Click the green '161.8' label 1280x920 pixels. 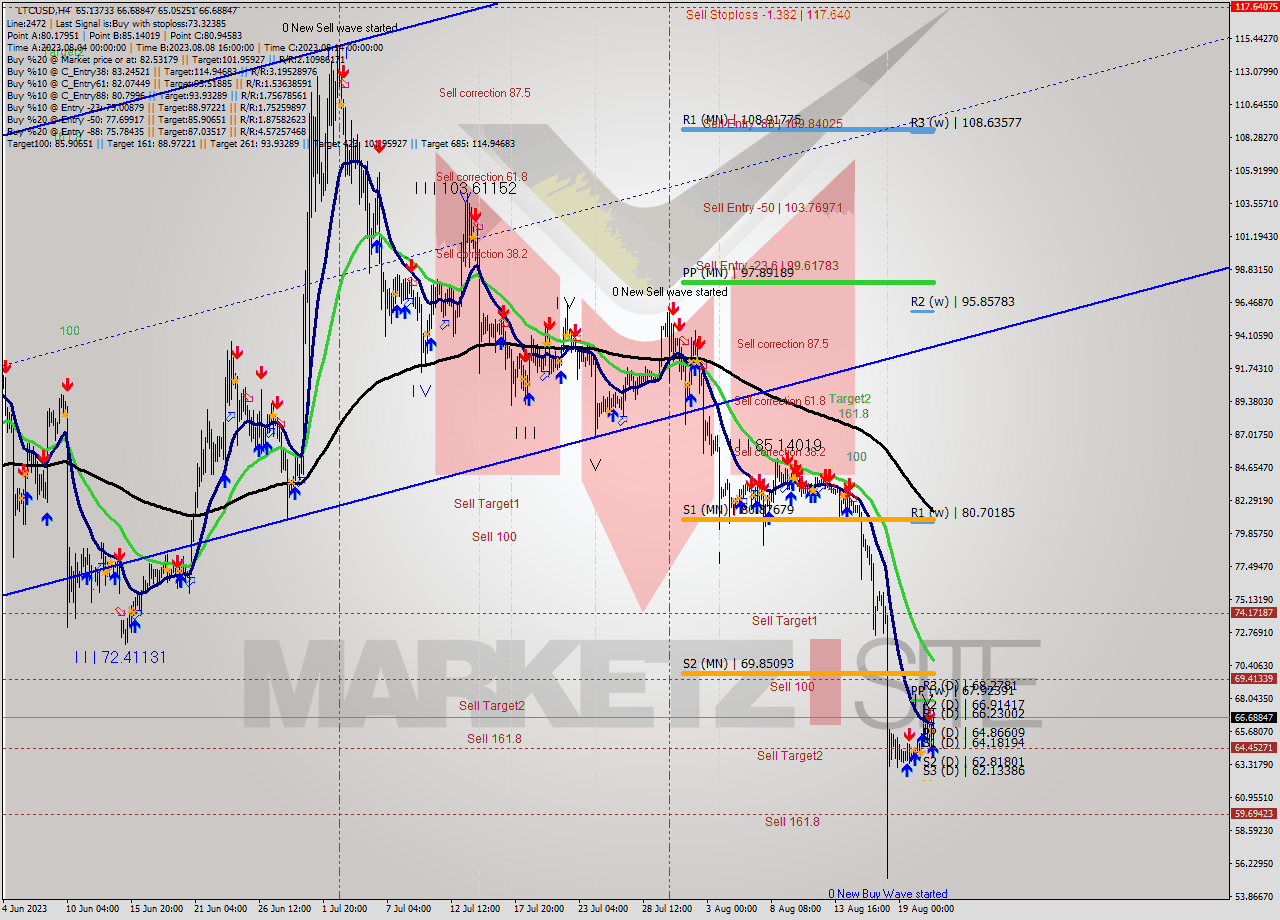(853, 414)
